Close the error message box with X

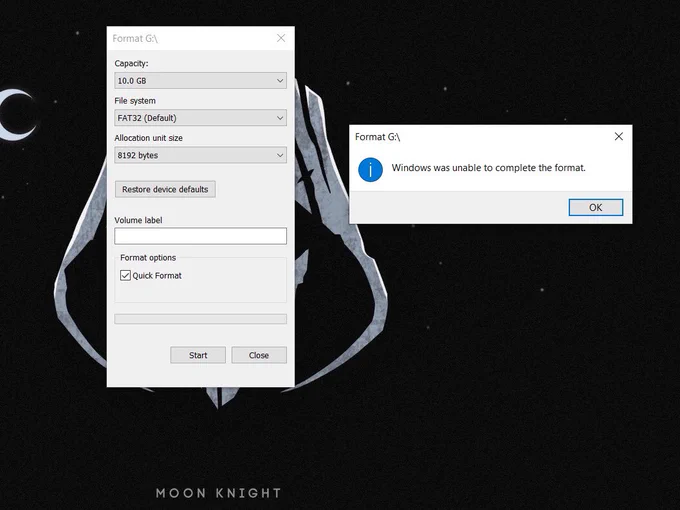[619, 137]
